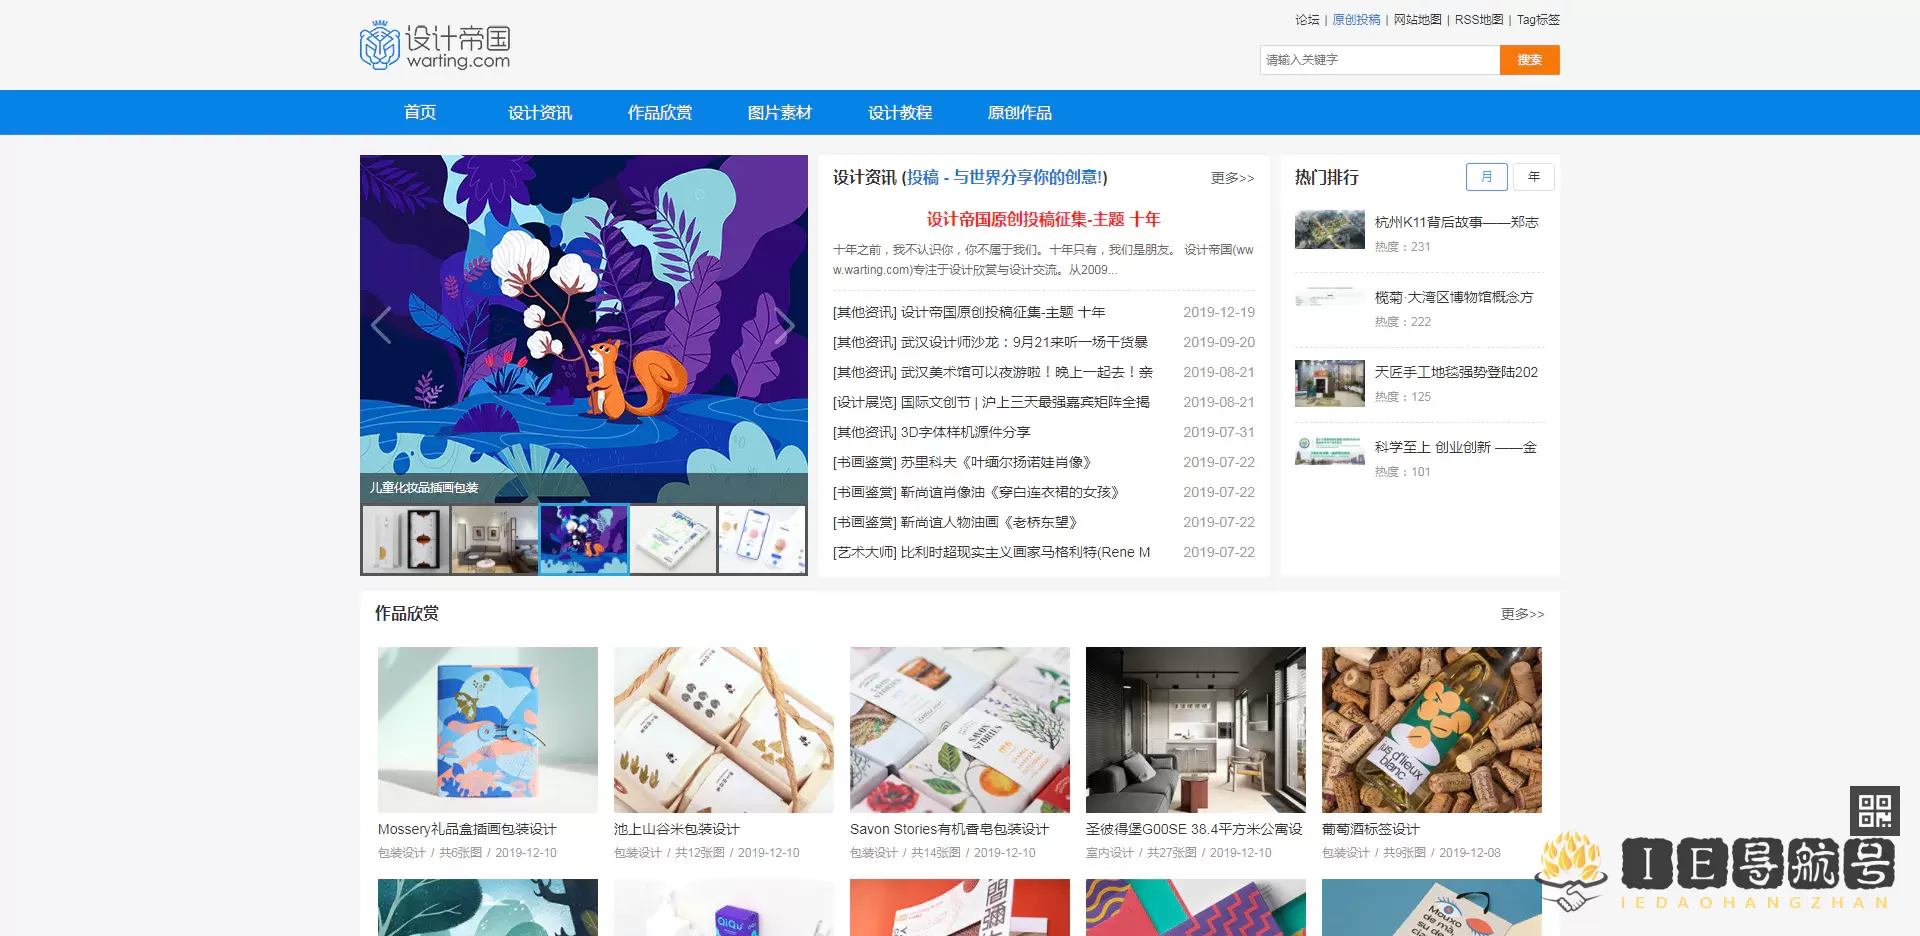Click 更多>> next to 作品欣赏
This screenshot has height=936, width=1920.
pyautogui.click(x=1521, y=614)
